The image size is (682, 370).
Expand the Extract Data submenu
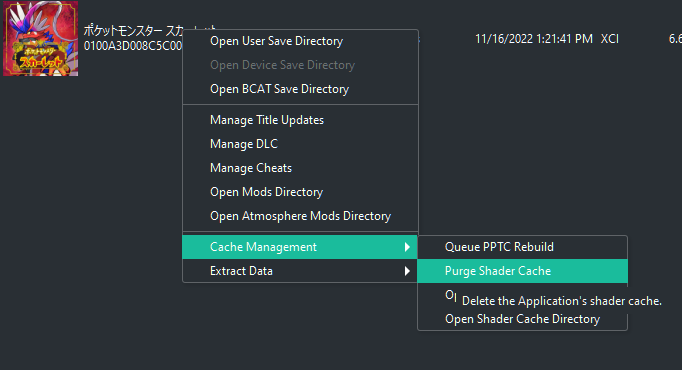pos(300,271)
